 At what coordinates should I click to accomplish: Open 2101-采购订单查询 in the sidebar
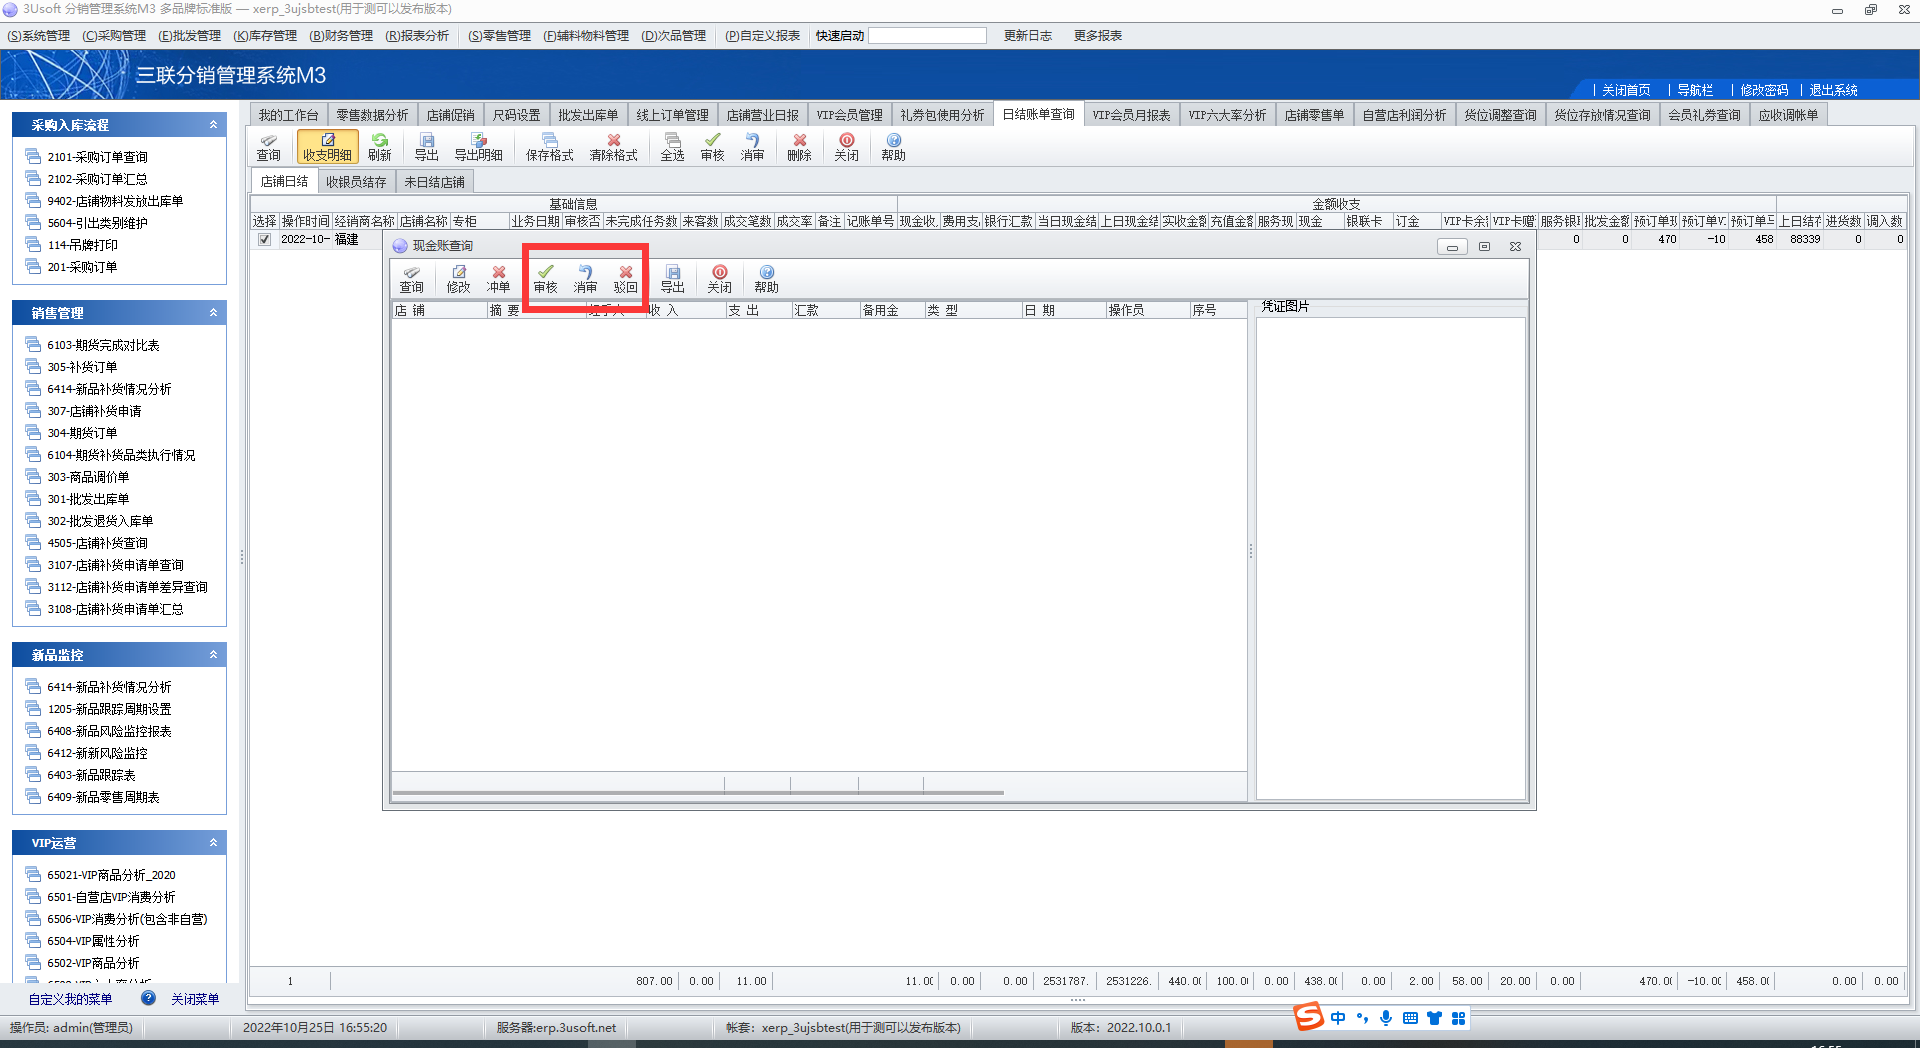(97, 157)
